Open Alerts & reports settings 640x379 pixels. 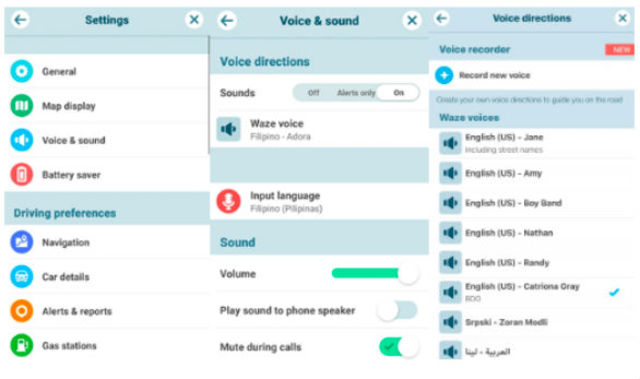click(107, 311)
